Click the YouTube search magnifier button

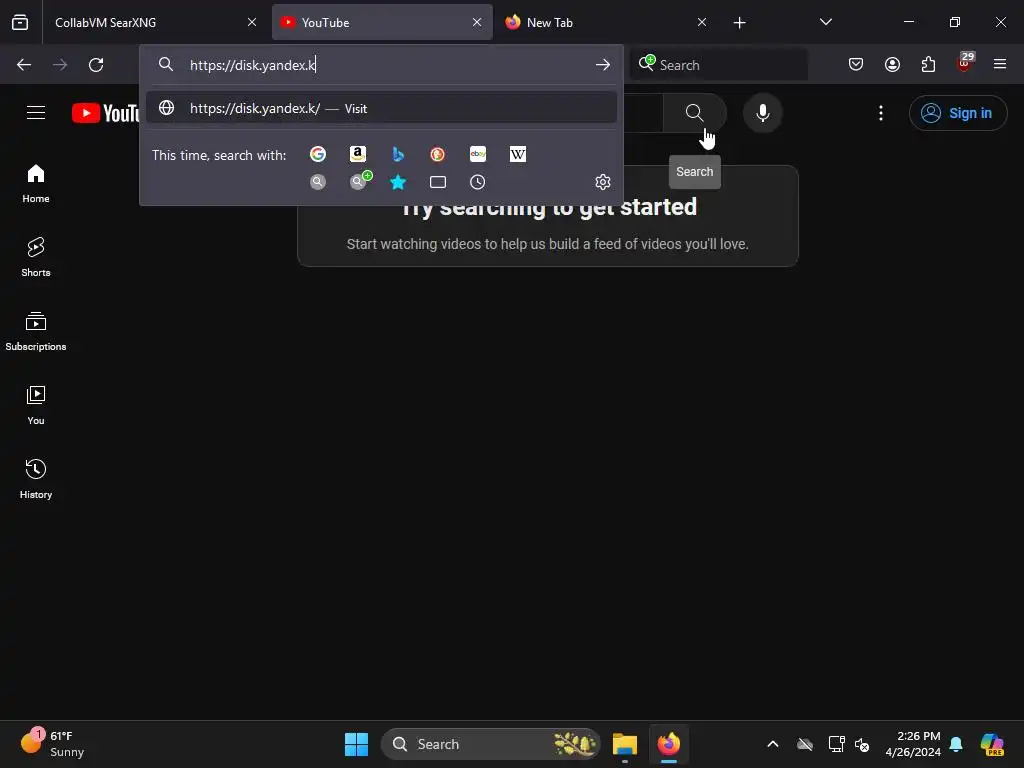694,113
